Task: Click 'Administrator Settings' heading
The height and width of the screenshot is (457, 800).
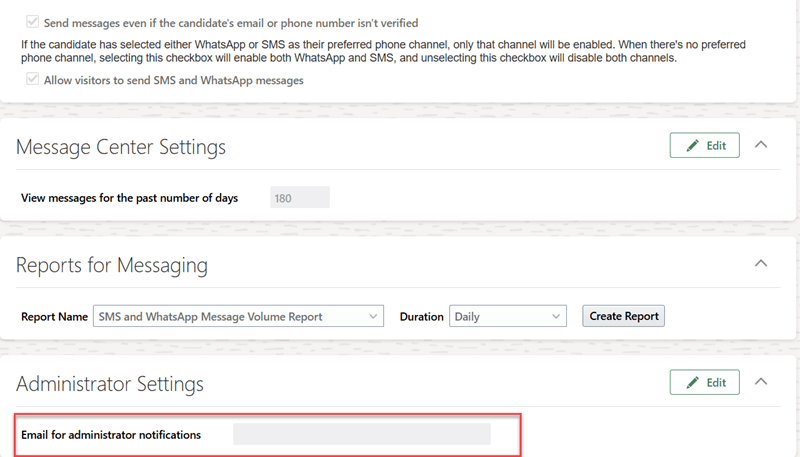Action: click(x=110, y=384)
